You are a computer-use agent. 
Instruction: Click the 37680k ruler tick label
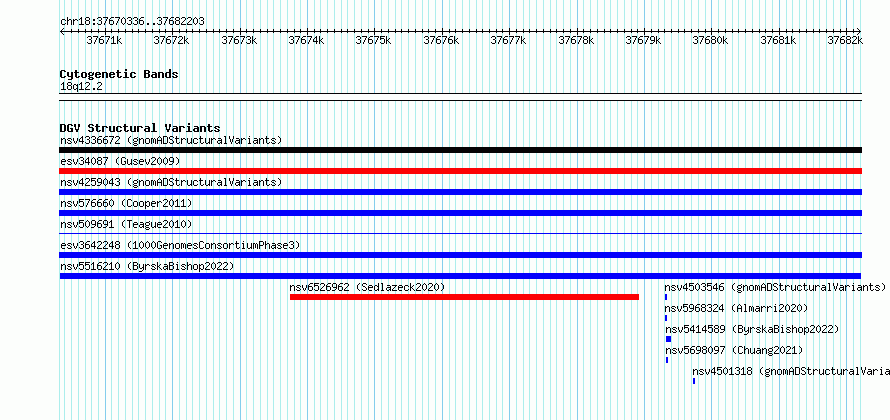[711, 40]
